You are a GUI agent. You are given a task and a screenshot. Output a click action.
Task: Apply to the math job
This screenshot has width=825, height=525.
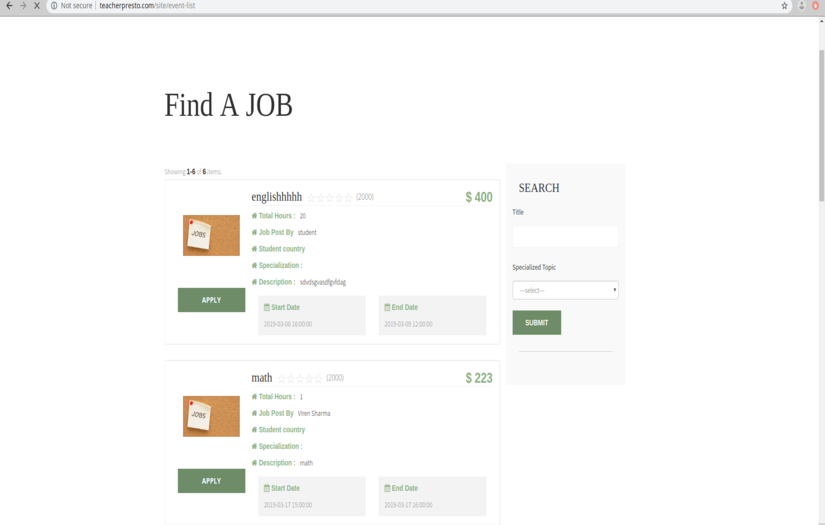point(212,481)
